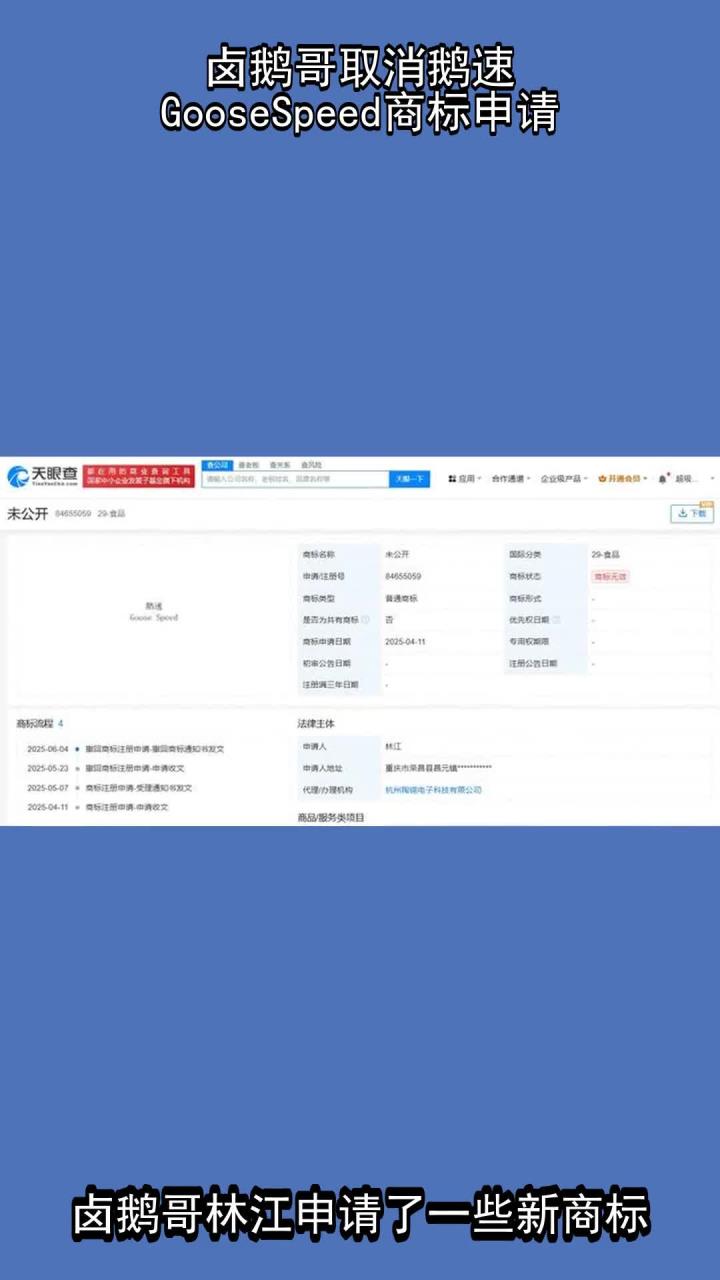Open the red business query tool banner
Viewport: 720px width, 1280px height.
(139, 476)
